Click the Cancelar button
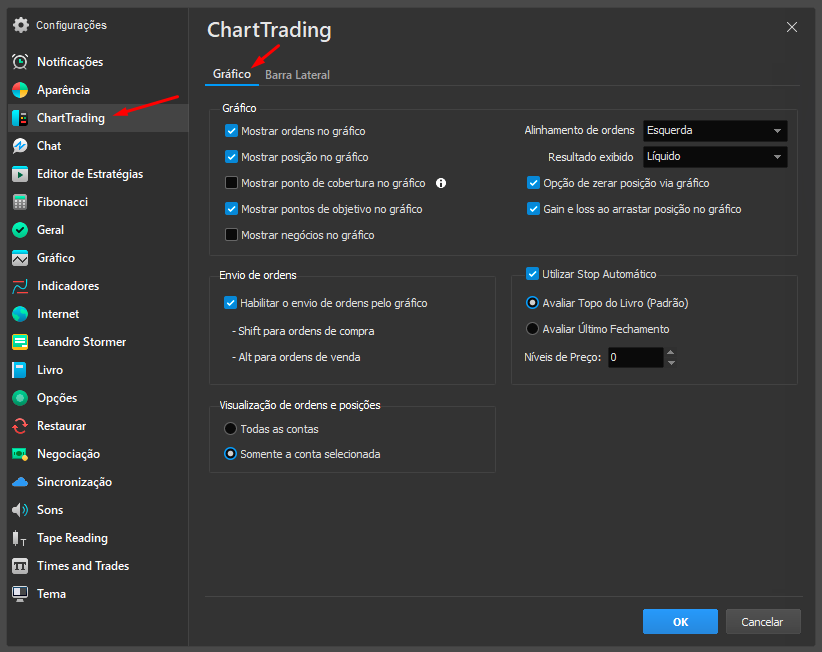822x652 pixels. [x=762, y=622]
